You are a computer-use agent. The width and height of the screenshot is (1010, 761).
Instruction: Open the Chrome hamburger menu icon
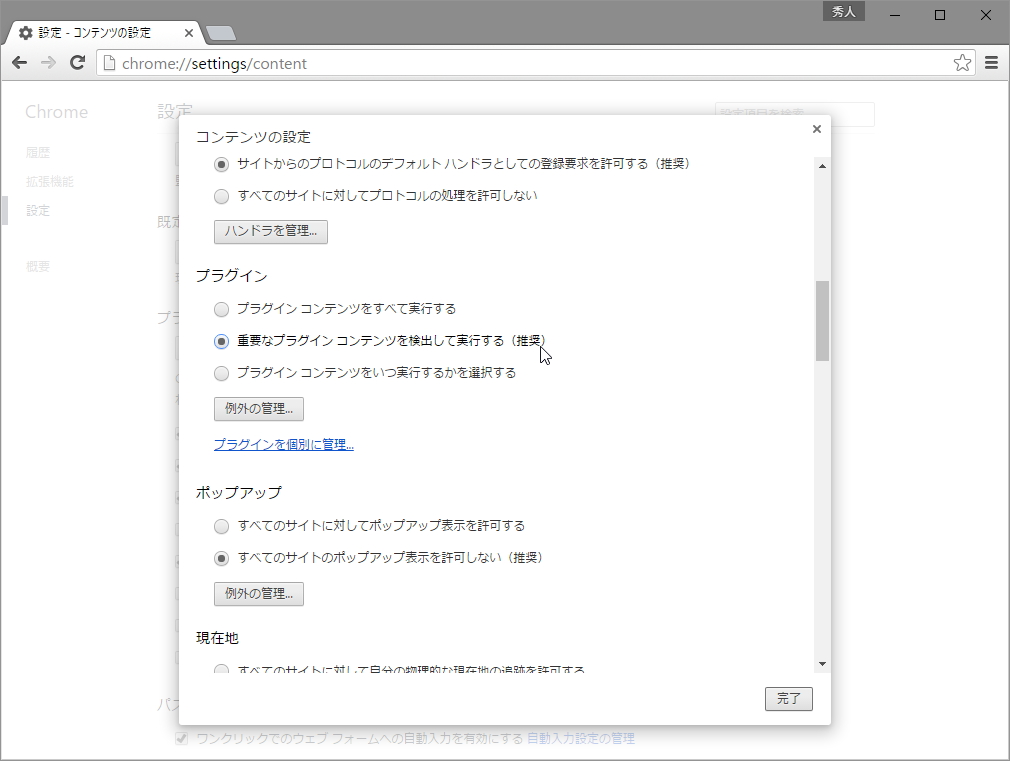tap(991, 62)
